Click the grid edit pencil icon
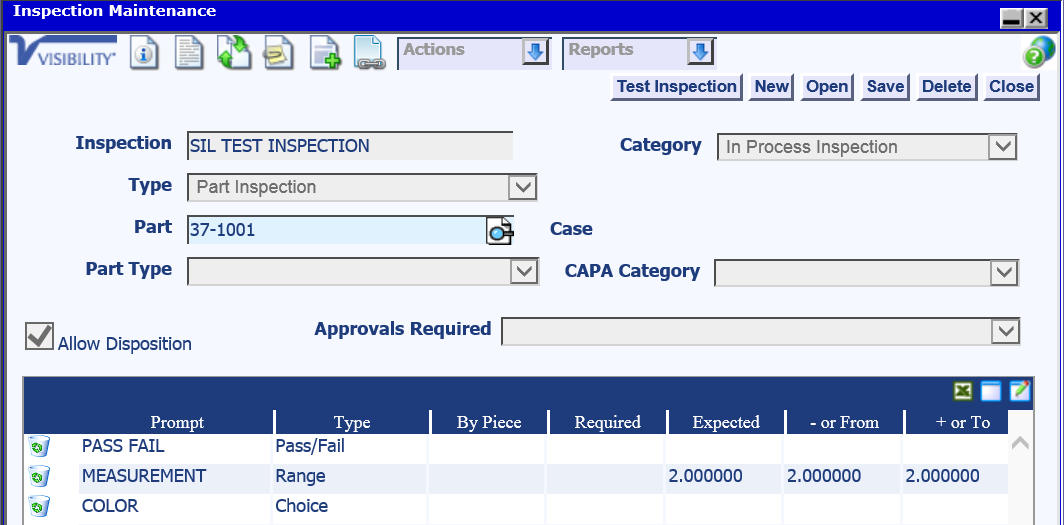The image size is (1064, 525). (x=1019, y=391)
